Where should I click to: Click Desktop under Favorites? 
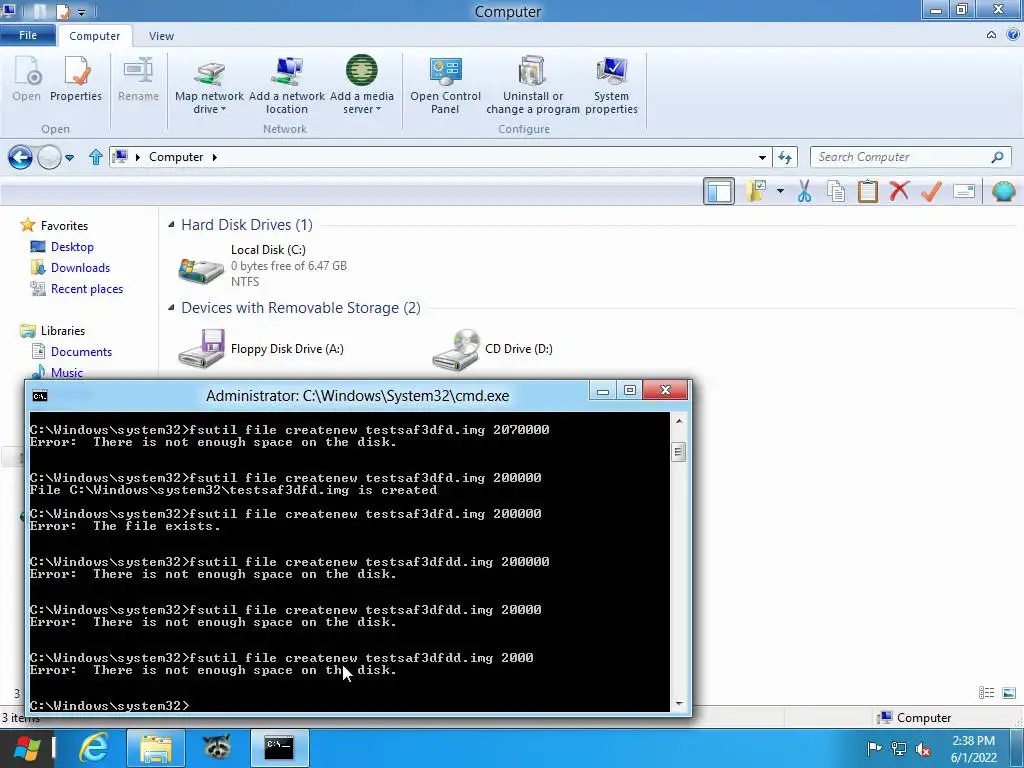point(72,247)
